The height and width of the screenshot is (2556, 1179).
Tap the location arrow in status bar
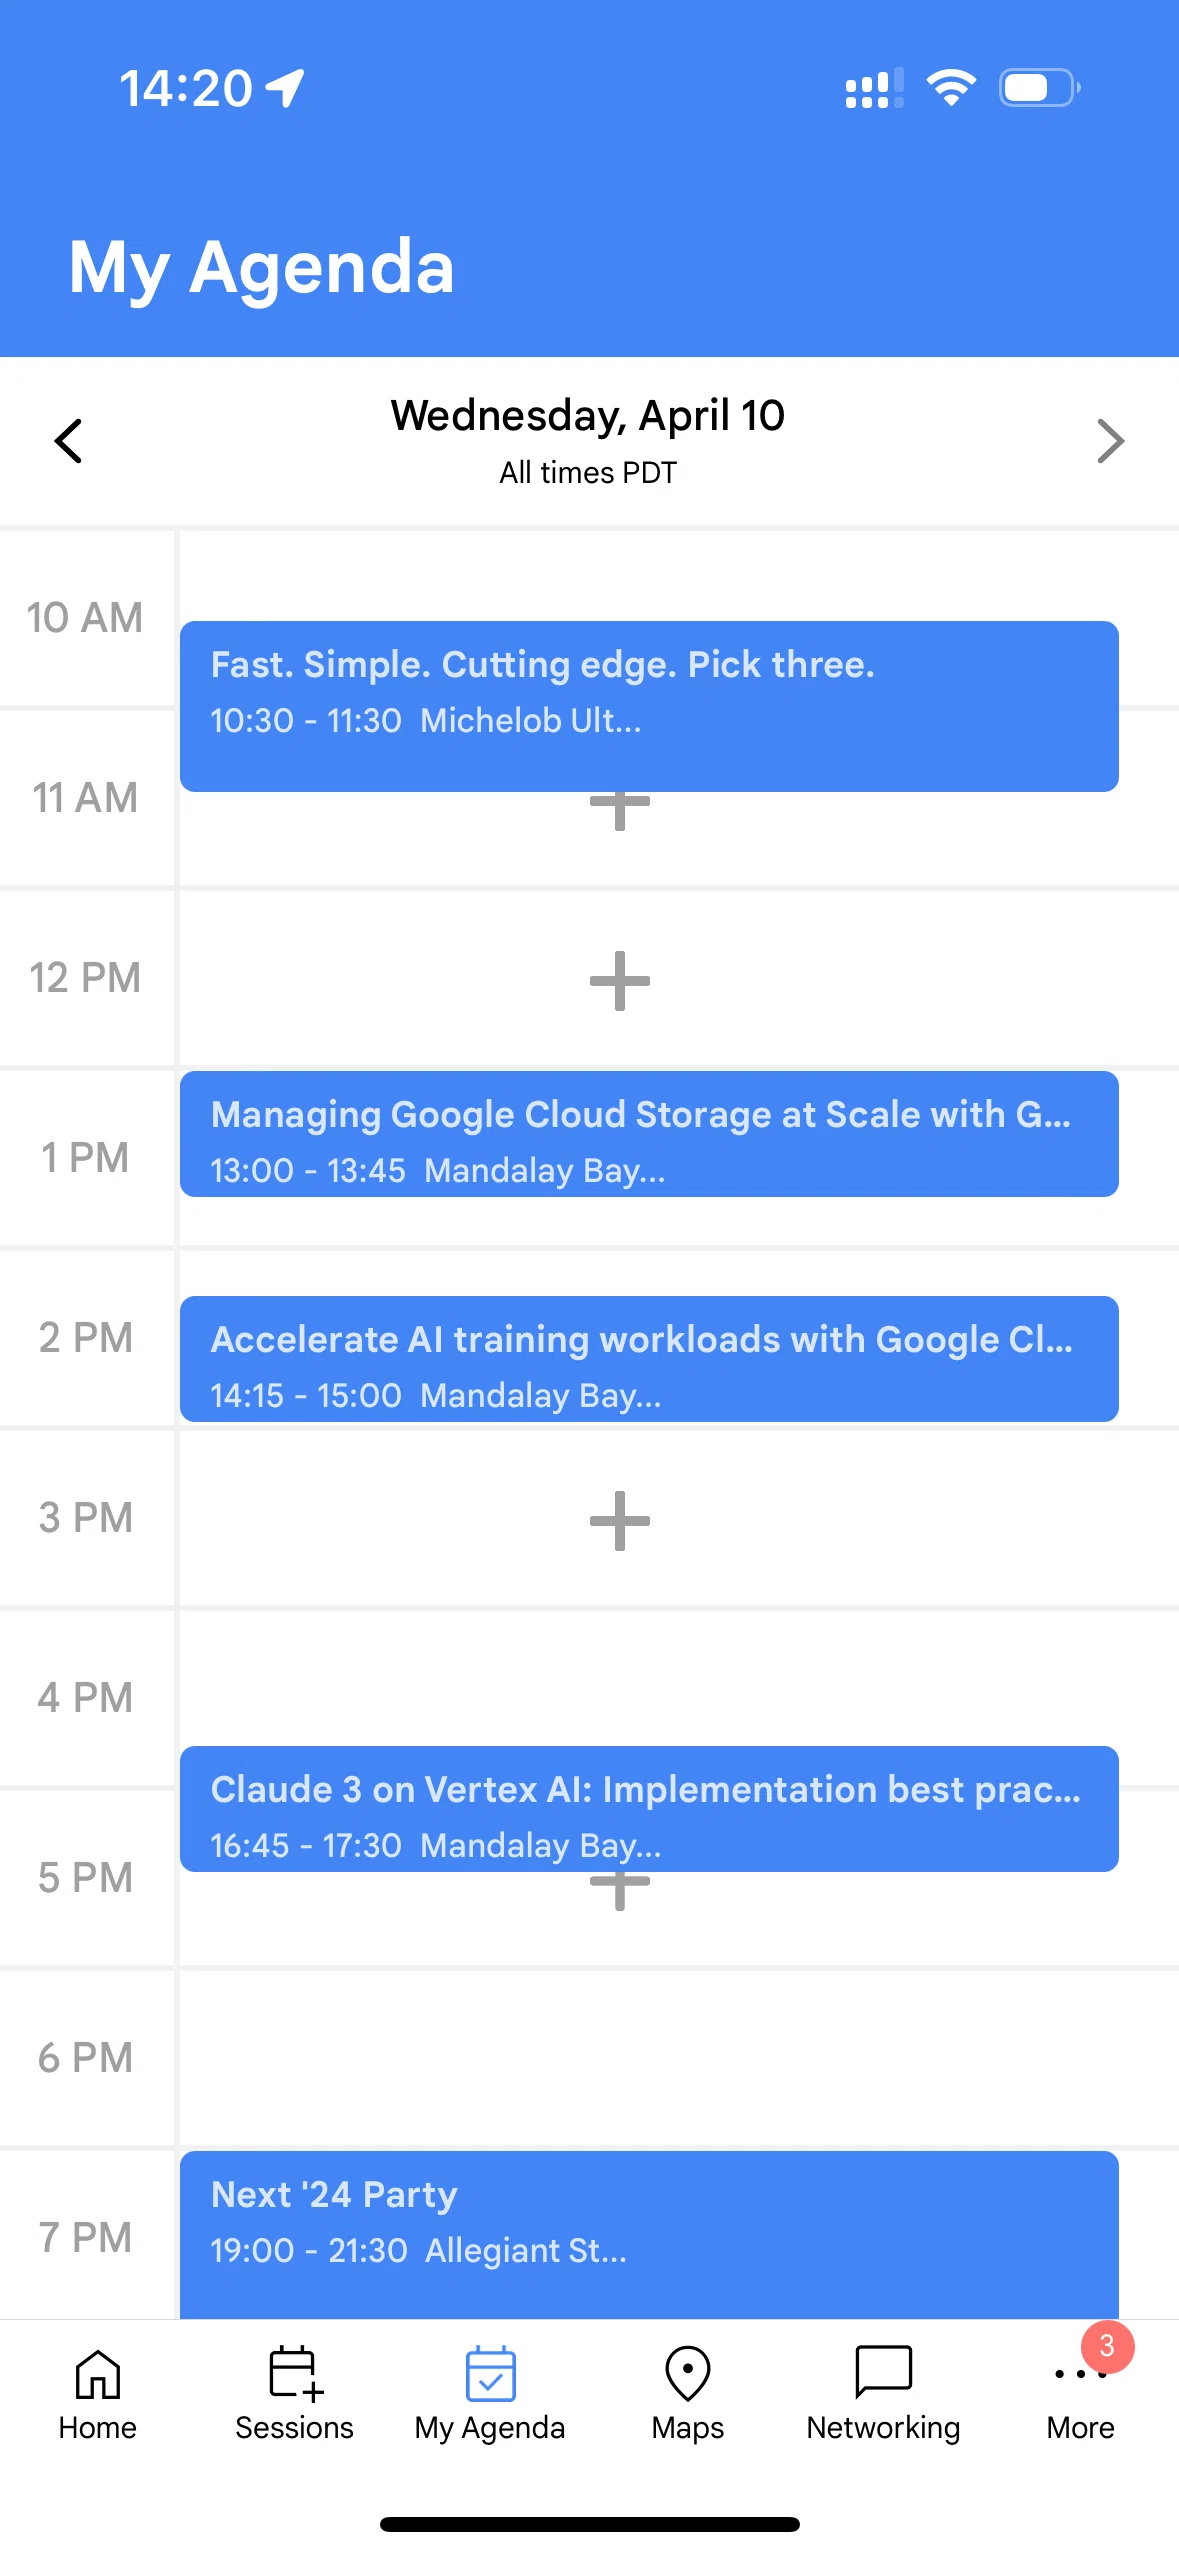(x=285, y=88)
